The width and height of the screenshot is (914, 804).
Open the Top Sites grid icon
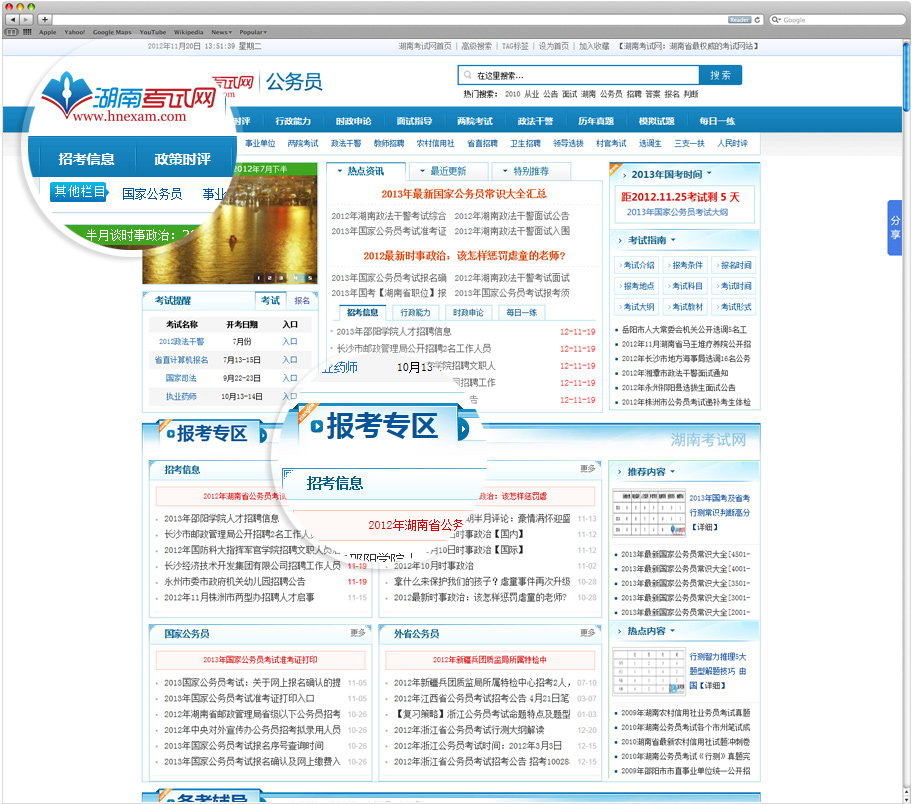pyautogui.click(x=26, y=32)
